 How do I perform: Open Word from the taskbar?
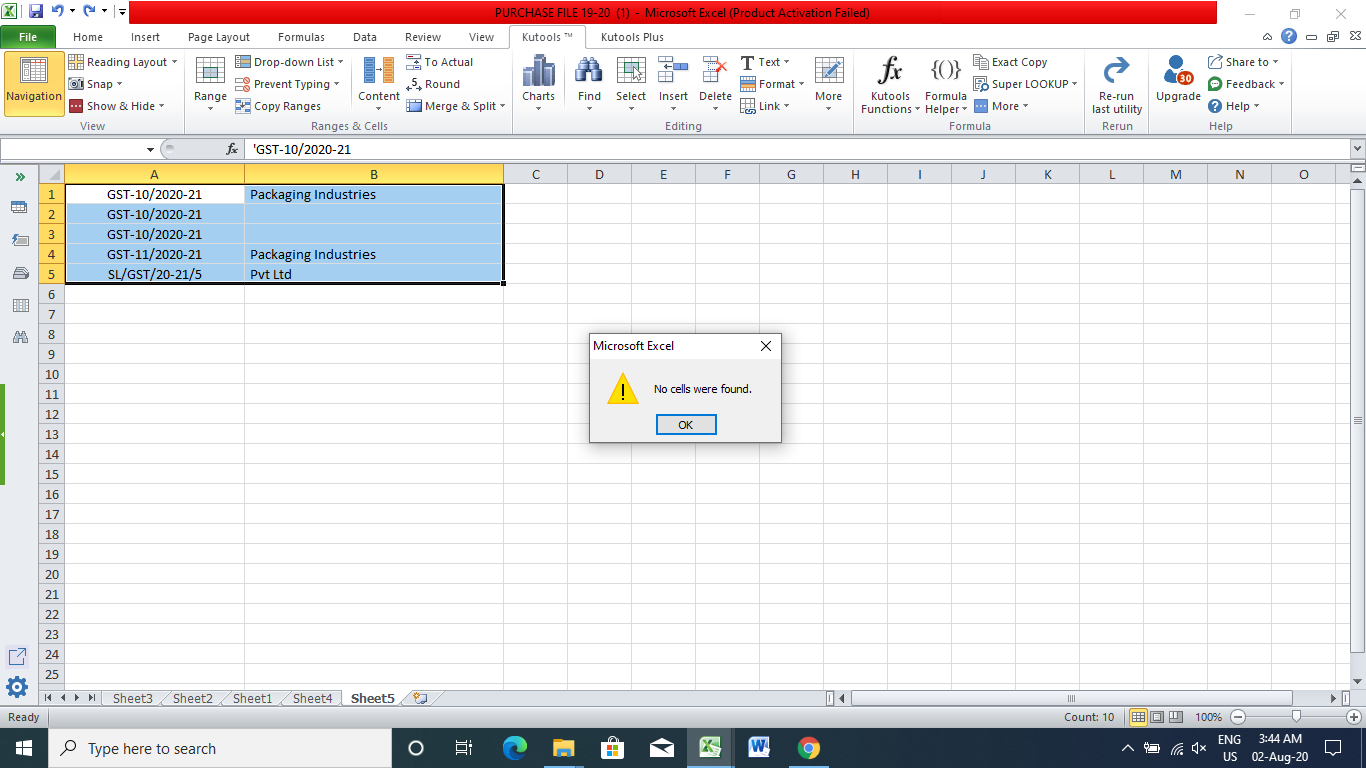tap(758, 748)
